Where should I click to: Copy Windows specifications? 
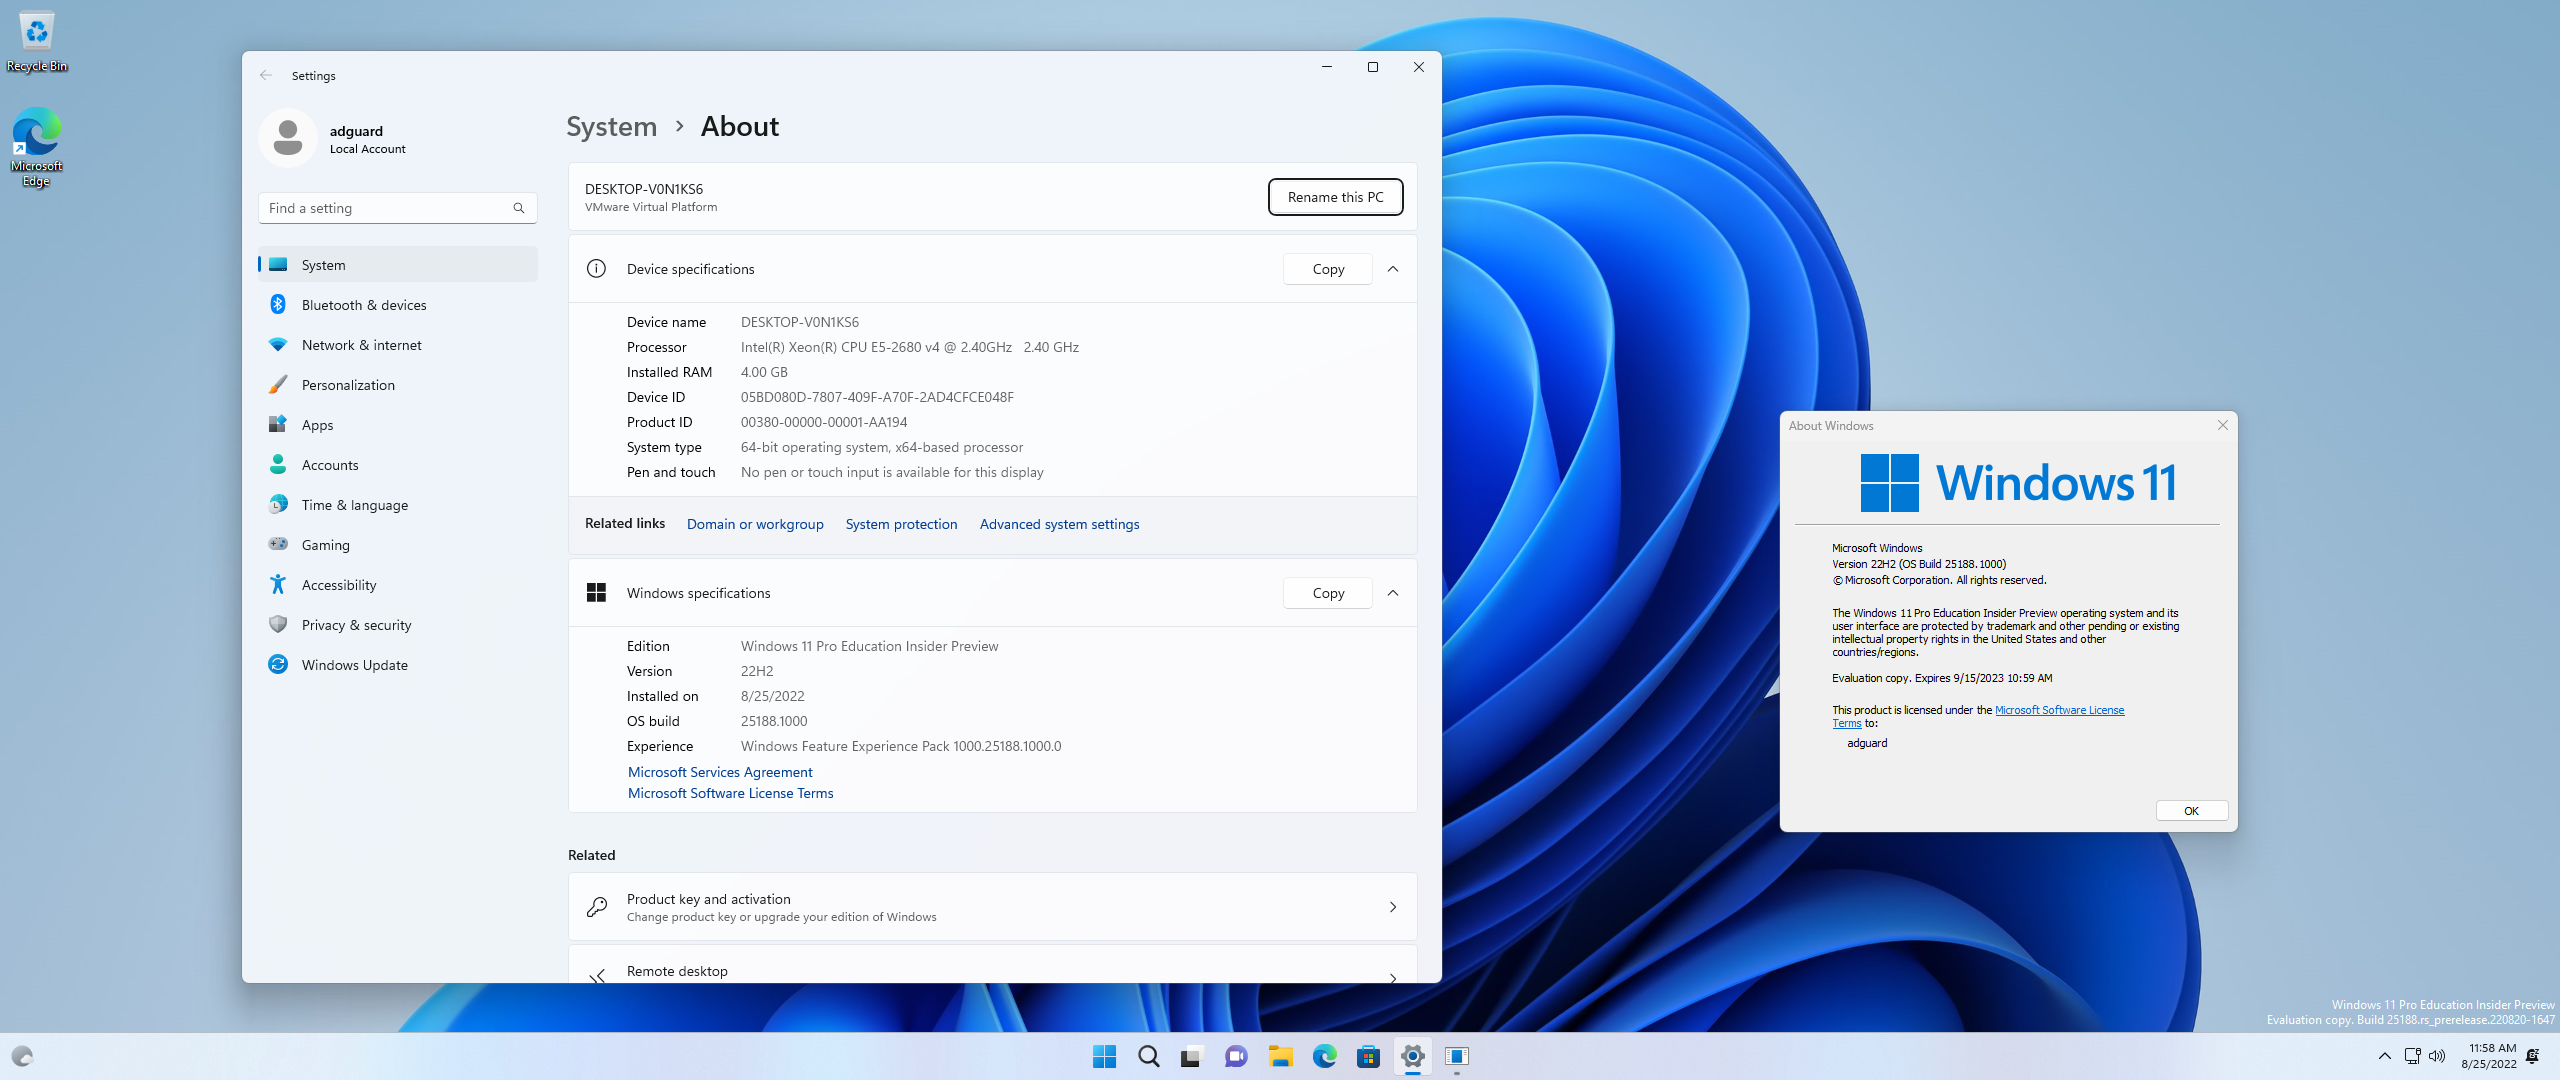coord(1328,593)
